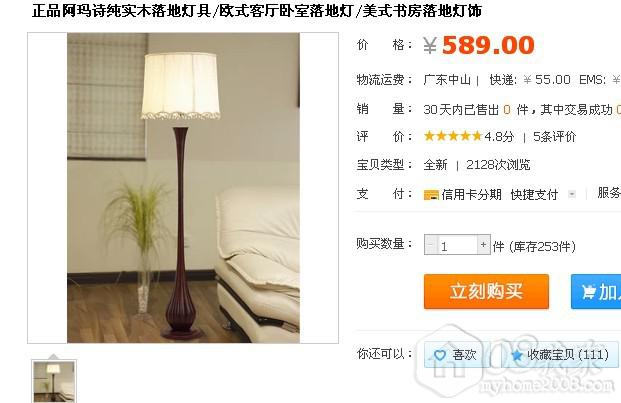Click the quantity input field showing 1
The height and width of the screenshot is (403, 621).
(x=457, y=245)
